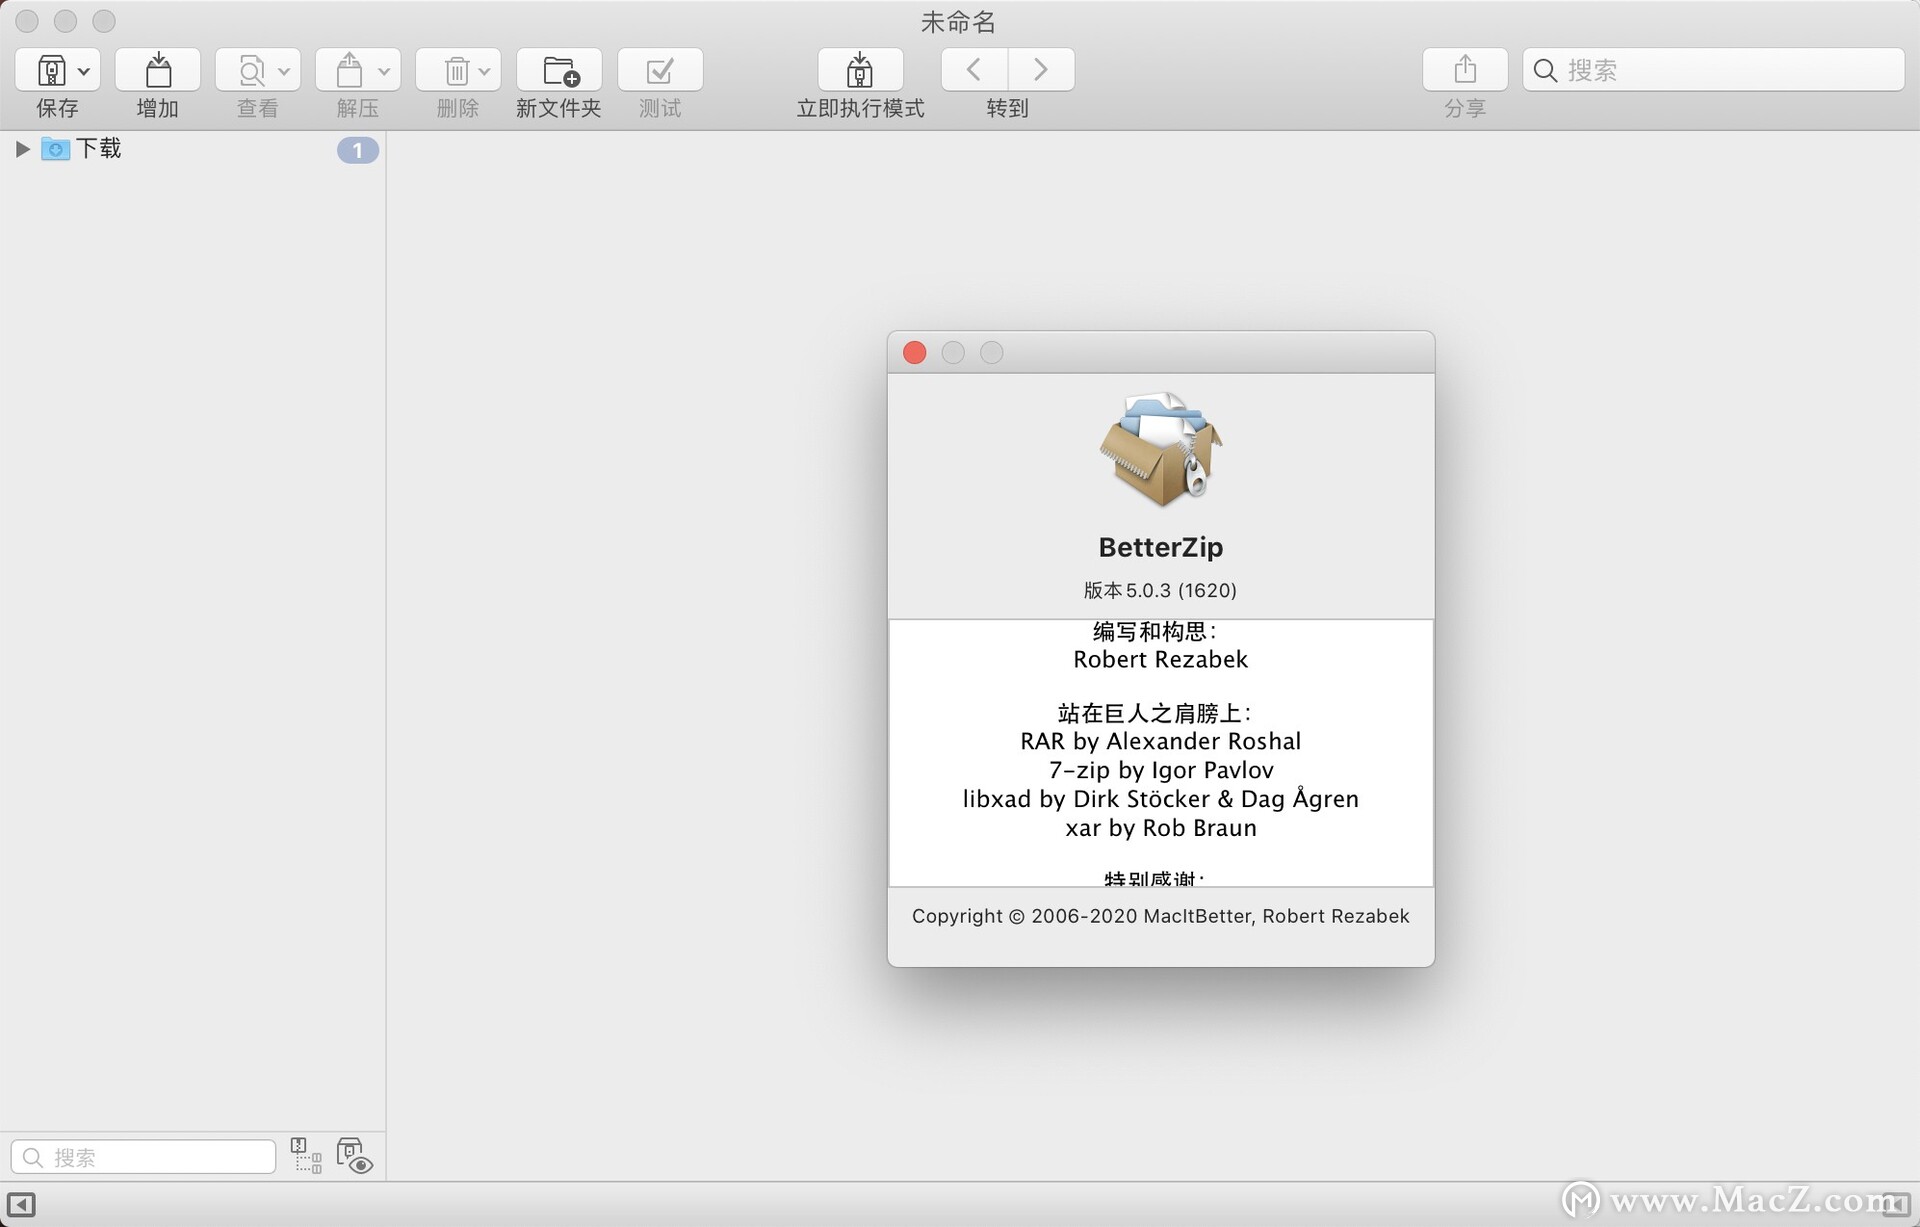Open the View (查看) dropdown arrow
This screenshot has width=1920, height=1227.
[284, 71]
